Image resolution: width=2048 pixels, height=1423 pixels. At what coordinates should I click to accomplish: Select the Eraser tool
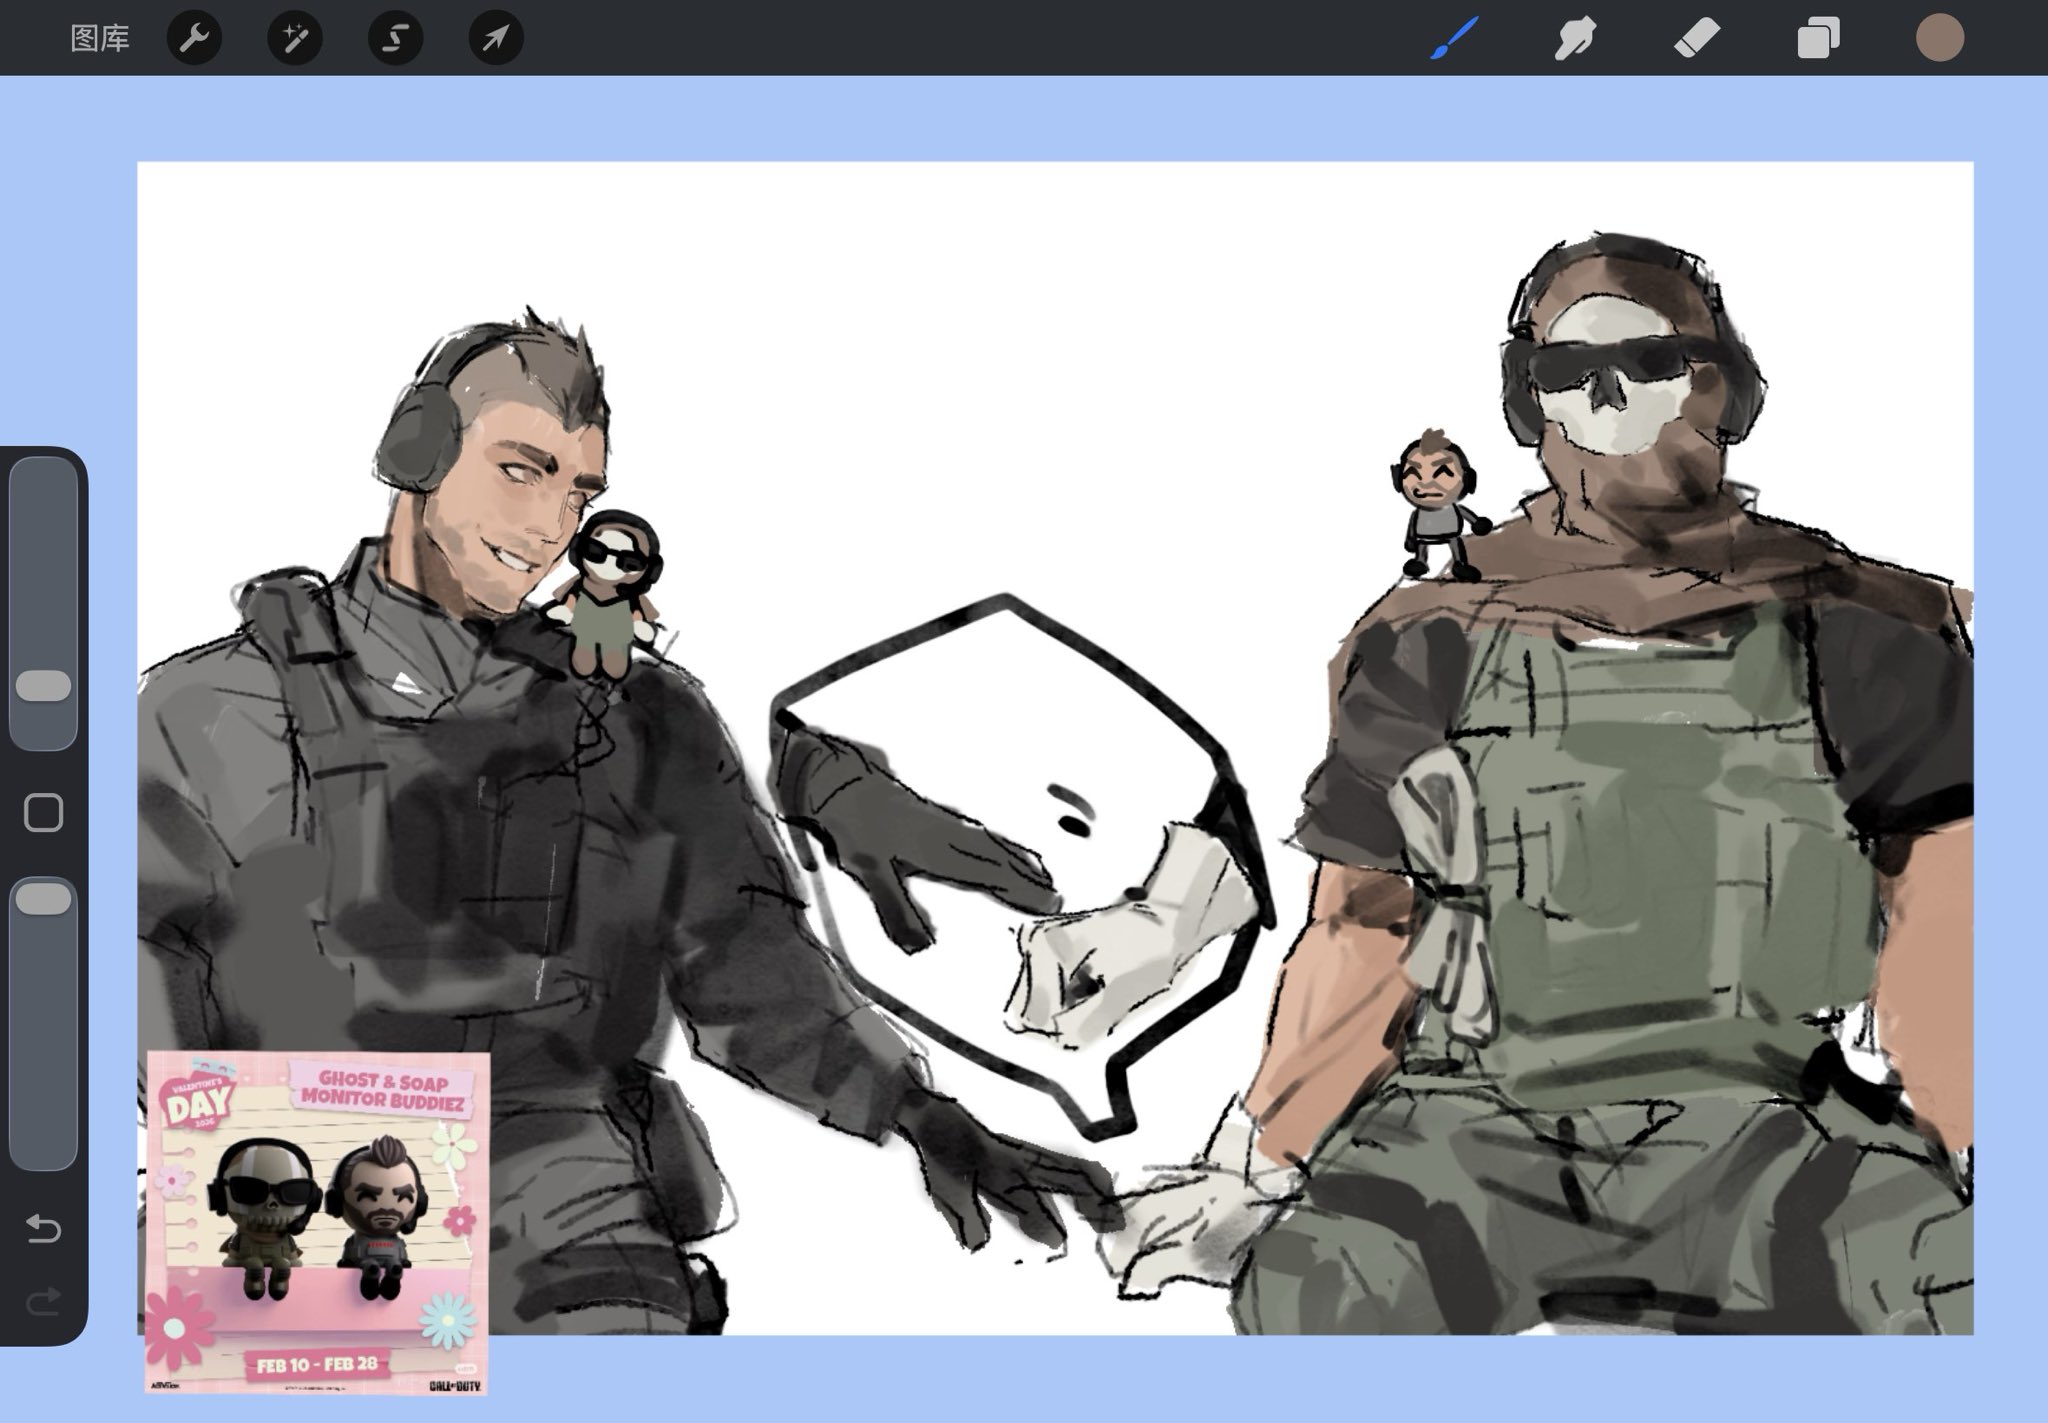coord(1697,39)
